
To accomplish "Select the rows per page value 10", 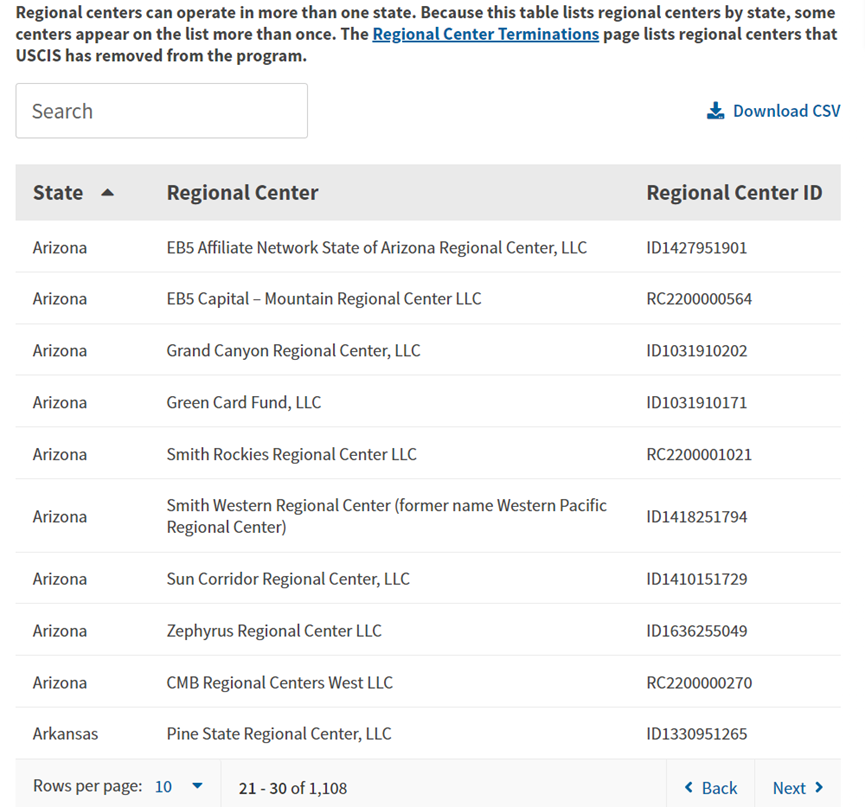I will (x=163, y=787).
